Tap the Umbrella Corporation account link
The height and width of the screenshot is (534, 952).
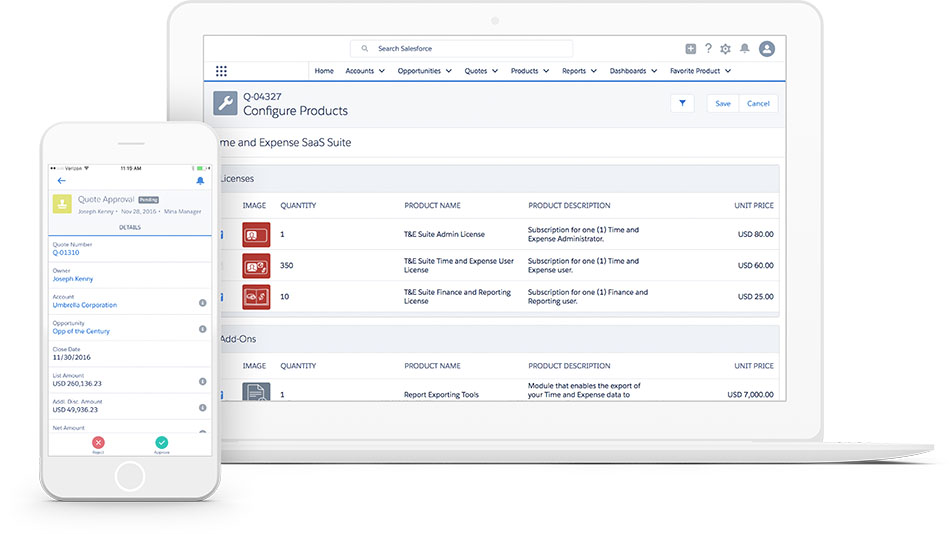click(84, 305)
